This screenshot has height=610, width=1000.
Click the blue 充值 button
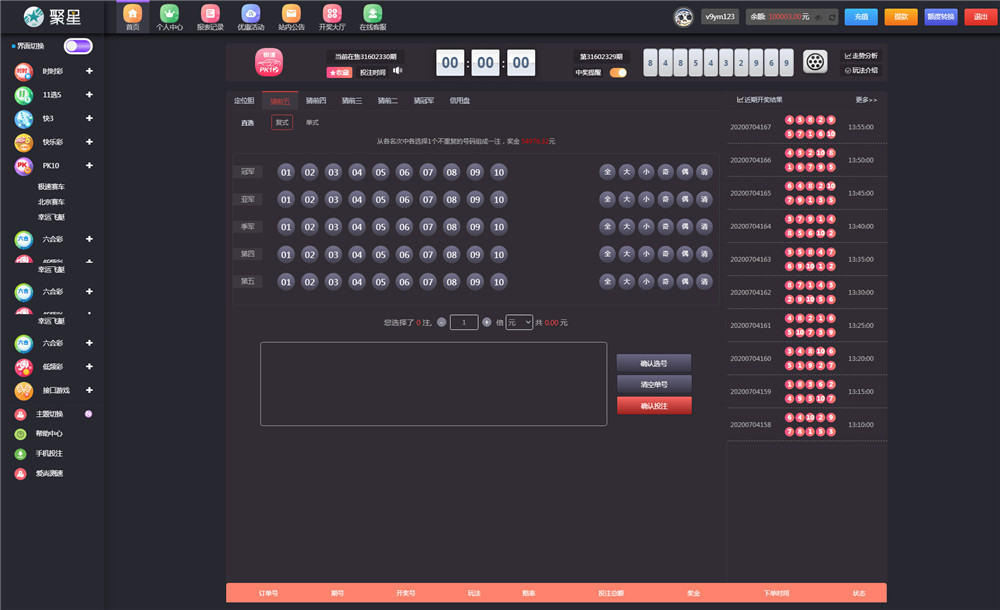pos(861,16)
